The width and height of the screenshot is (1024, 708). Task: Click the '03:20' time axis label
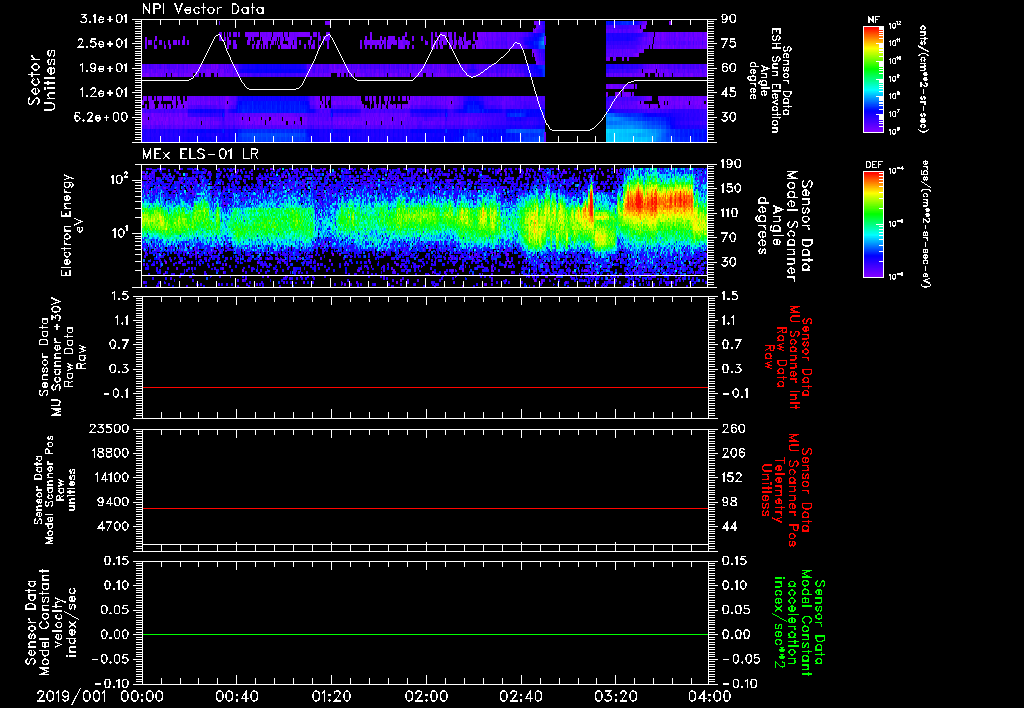click(615, 696)
